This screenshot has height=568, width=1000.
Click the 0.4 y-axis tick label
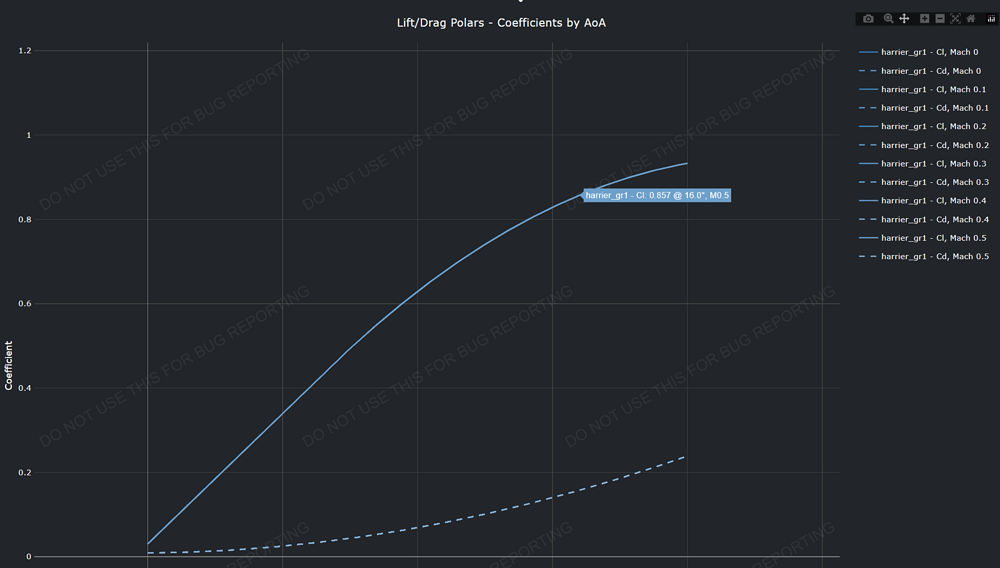pyautogui.click(x=25, y=388)
